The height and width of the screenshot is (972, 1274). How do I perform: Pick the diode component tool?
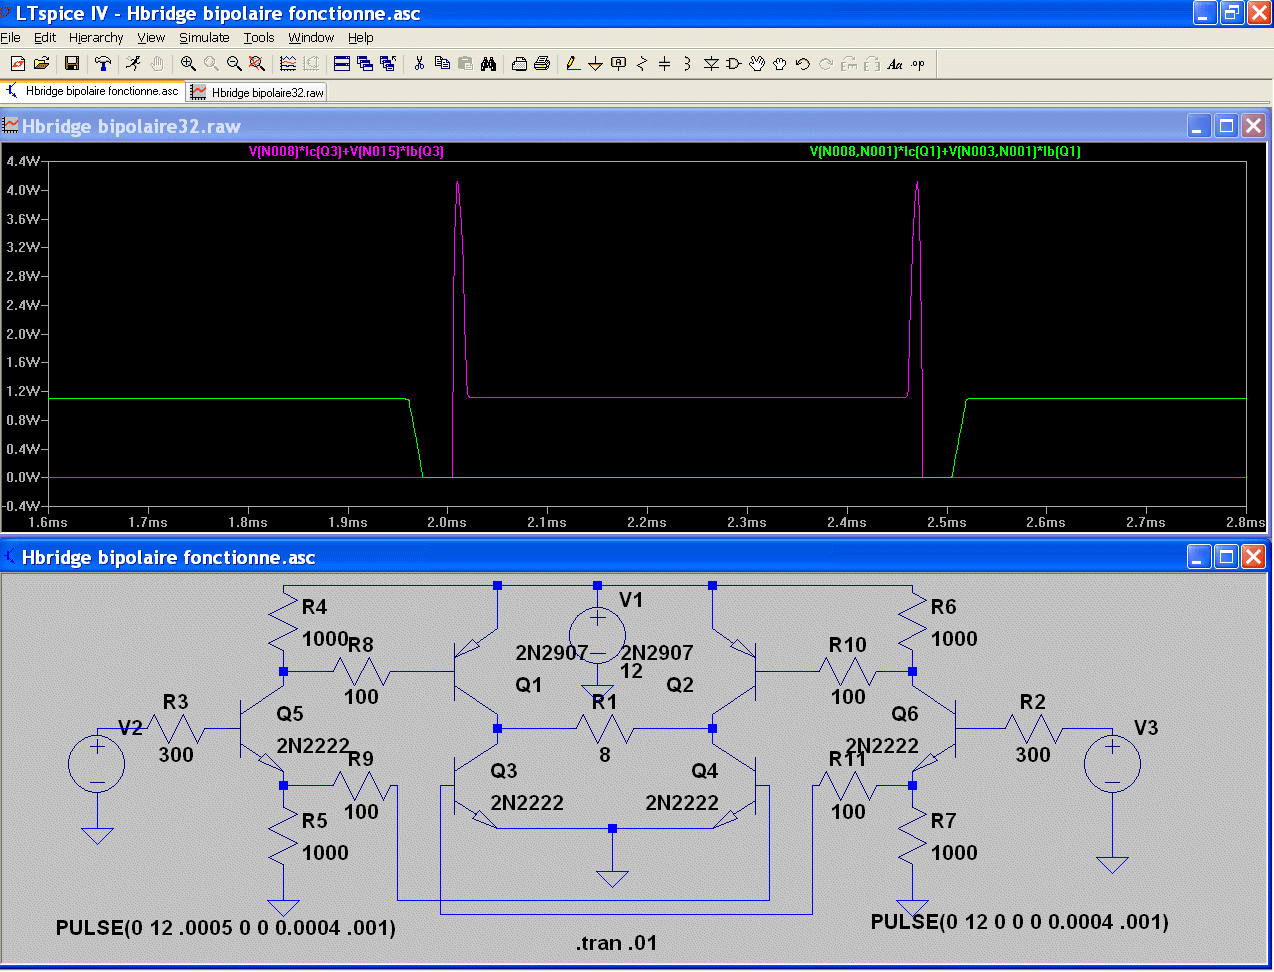[x=711, y=63]
